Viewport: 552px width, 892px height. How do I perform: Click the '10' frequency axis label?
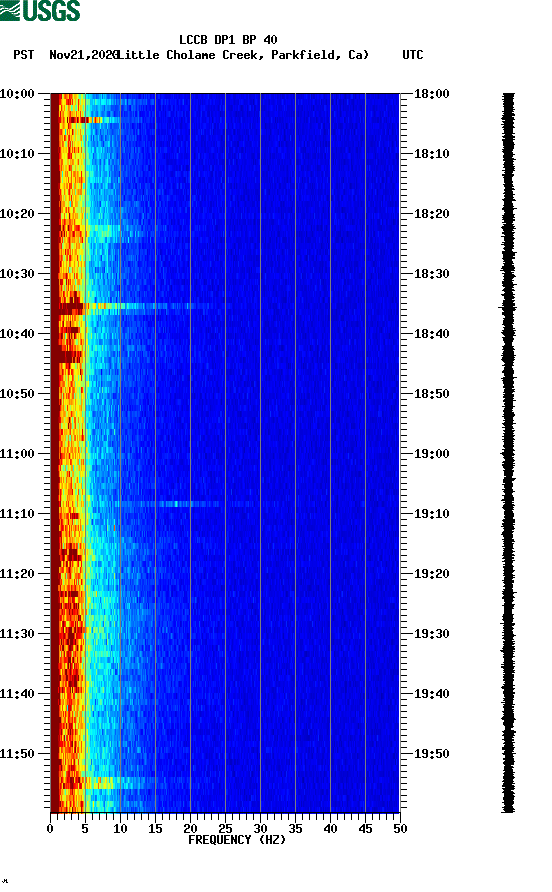click(120, 829)
